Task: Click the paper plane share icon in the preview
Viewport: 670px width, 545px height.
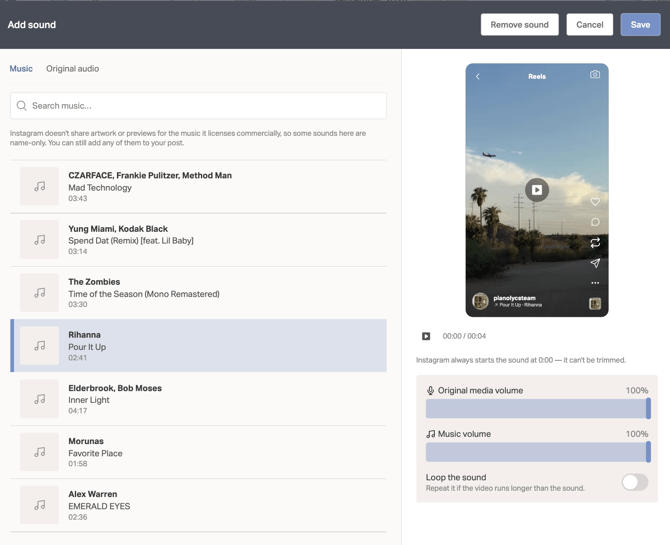Action: click(x=595, y=263)
